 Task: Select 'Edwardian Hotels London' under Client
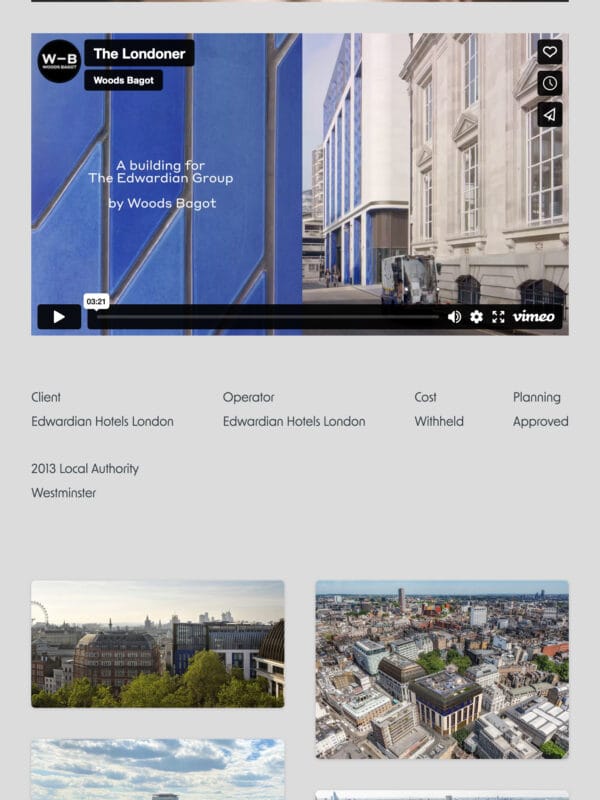point(103,421)
